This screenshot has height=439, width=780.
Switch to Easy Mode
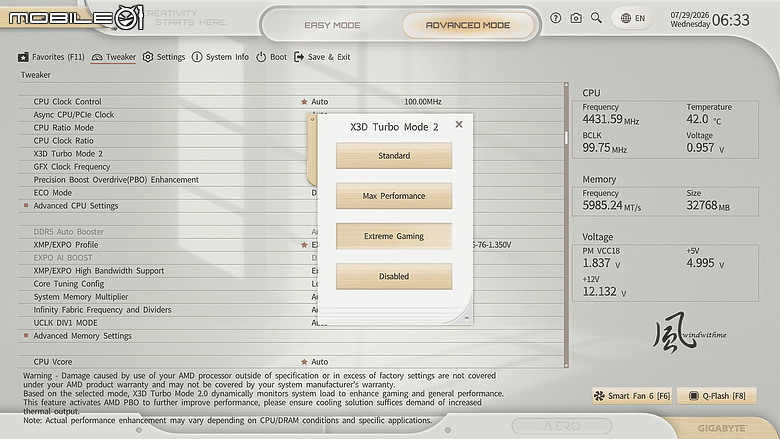coord(332,25)
